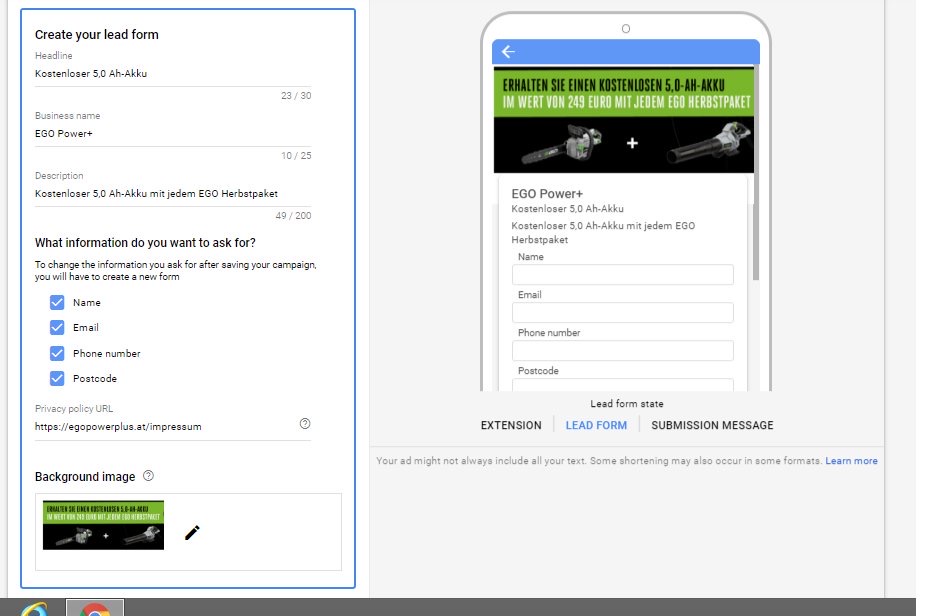Edit the Business name field
The width and height of the screenshot is (941, 616).
pos(172,134)
